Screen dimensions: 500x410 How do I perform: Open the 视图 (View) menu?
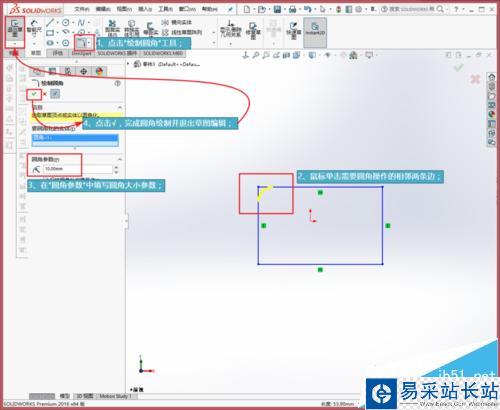(x=124, y=9)
